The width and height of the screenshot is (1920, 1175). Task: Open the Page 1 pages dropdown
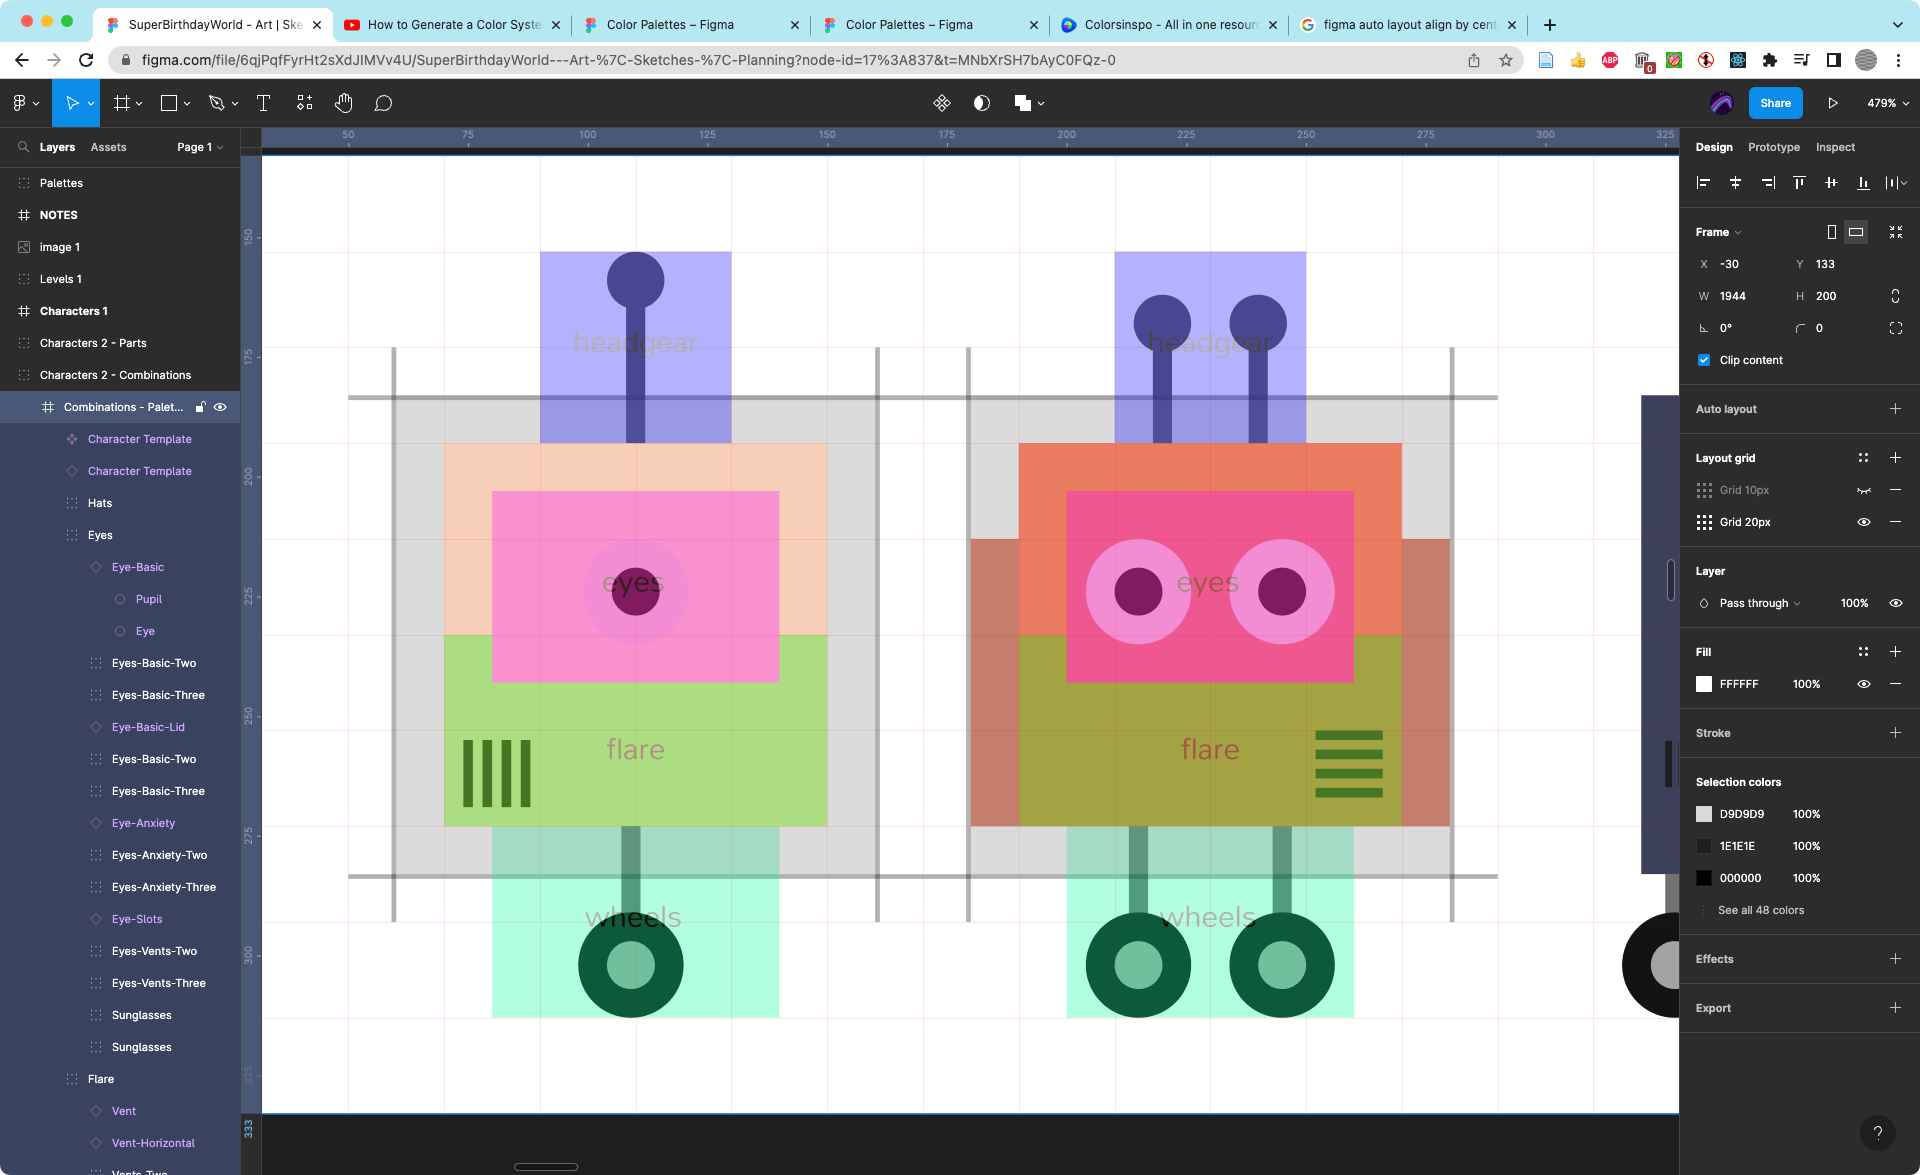[200, 147]
